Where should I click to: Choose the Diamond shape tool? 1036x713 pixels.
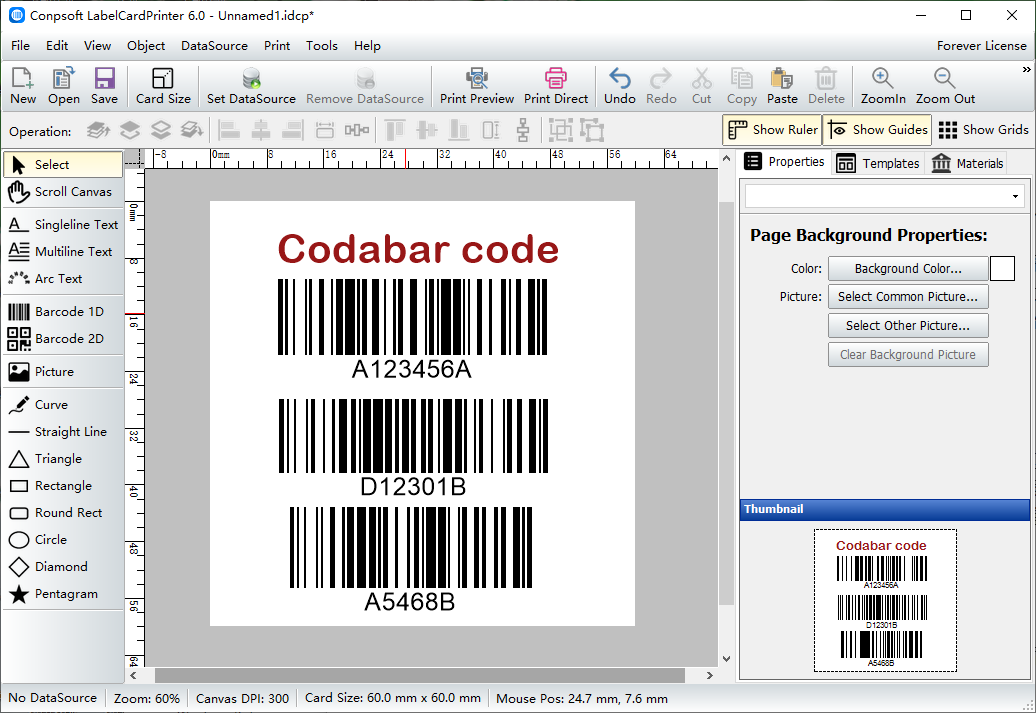[63, 567]
